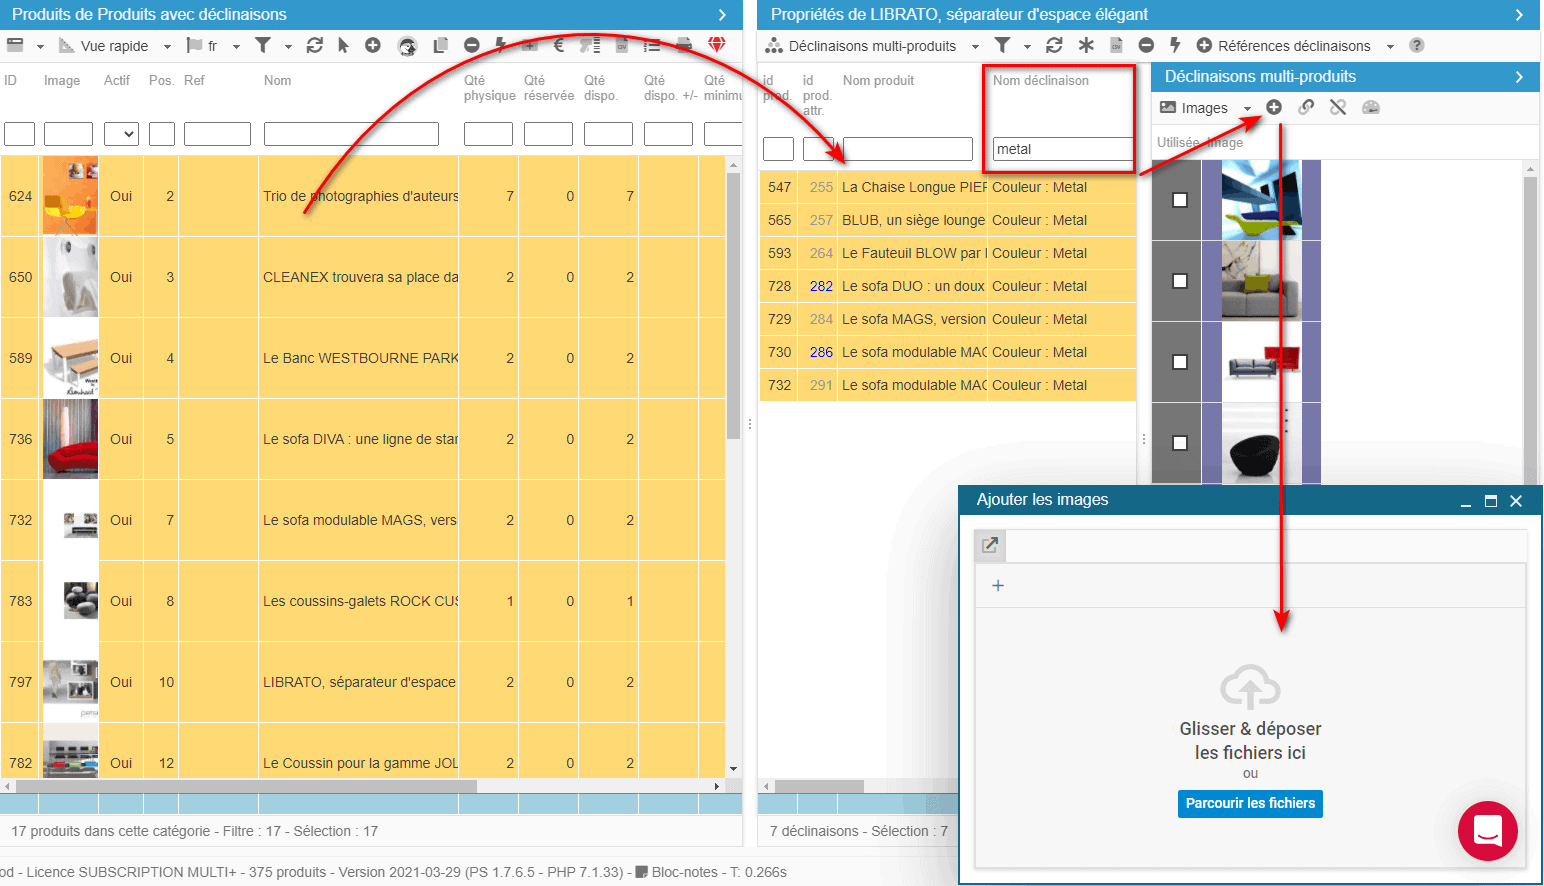This screenshot has height=886, width=1544.
Task: Open the Bloc-notes link in status bar
Action: coord(684,872)
